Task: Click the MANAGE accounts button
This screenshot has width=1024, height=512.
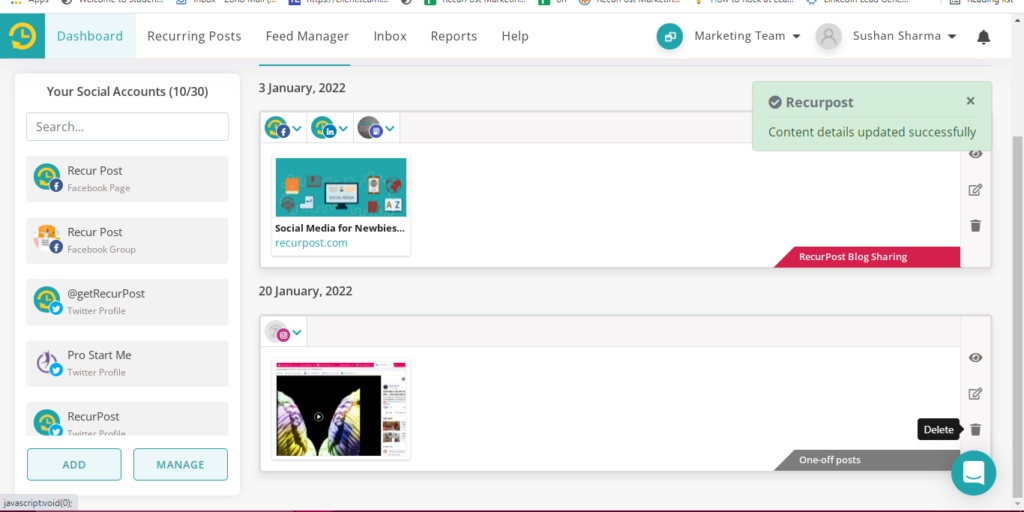Action: click(x=180, y=464)
